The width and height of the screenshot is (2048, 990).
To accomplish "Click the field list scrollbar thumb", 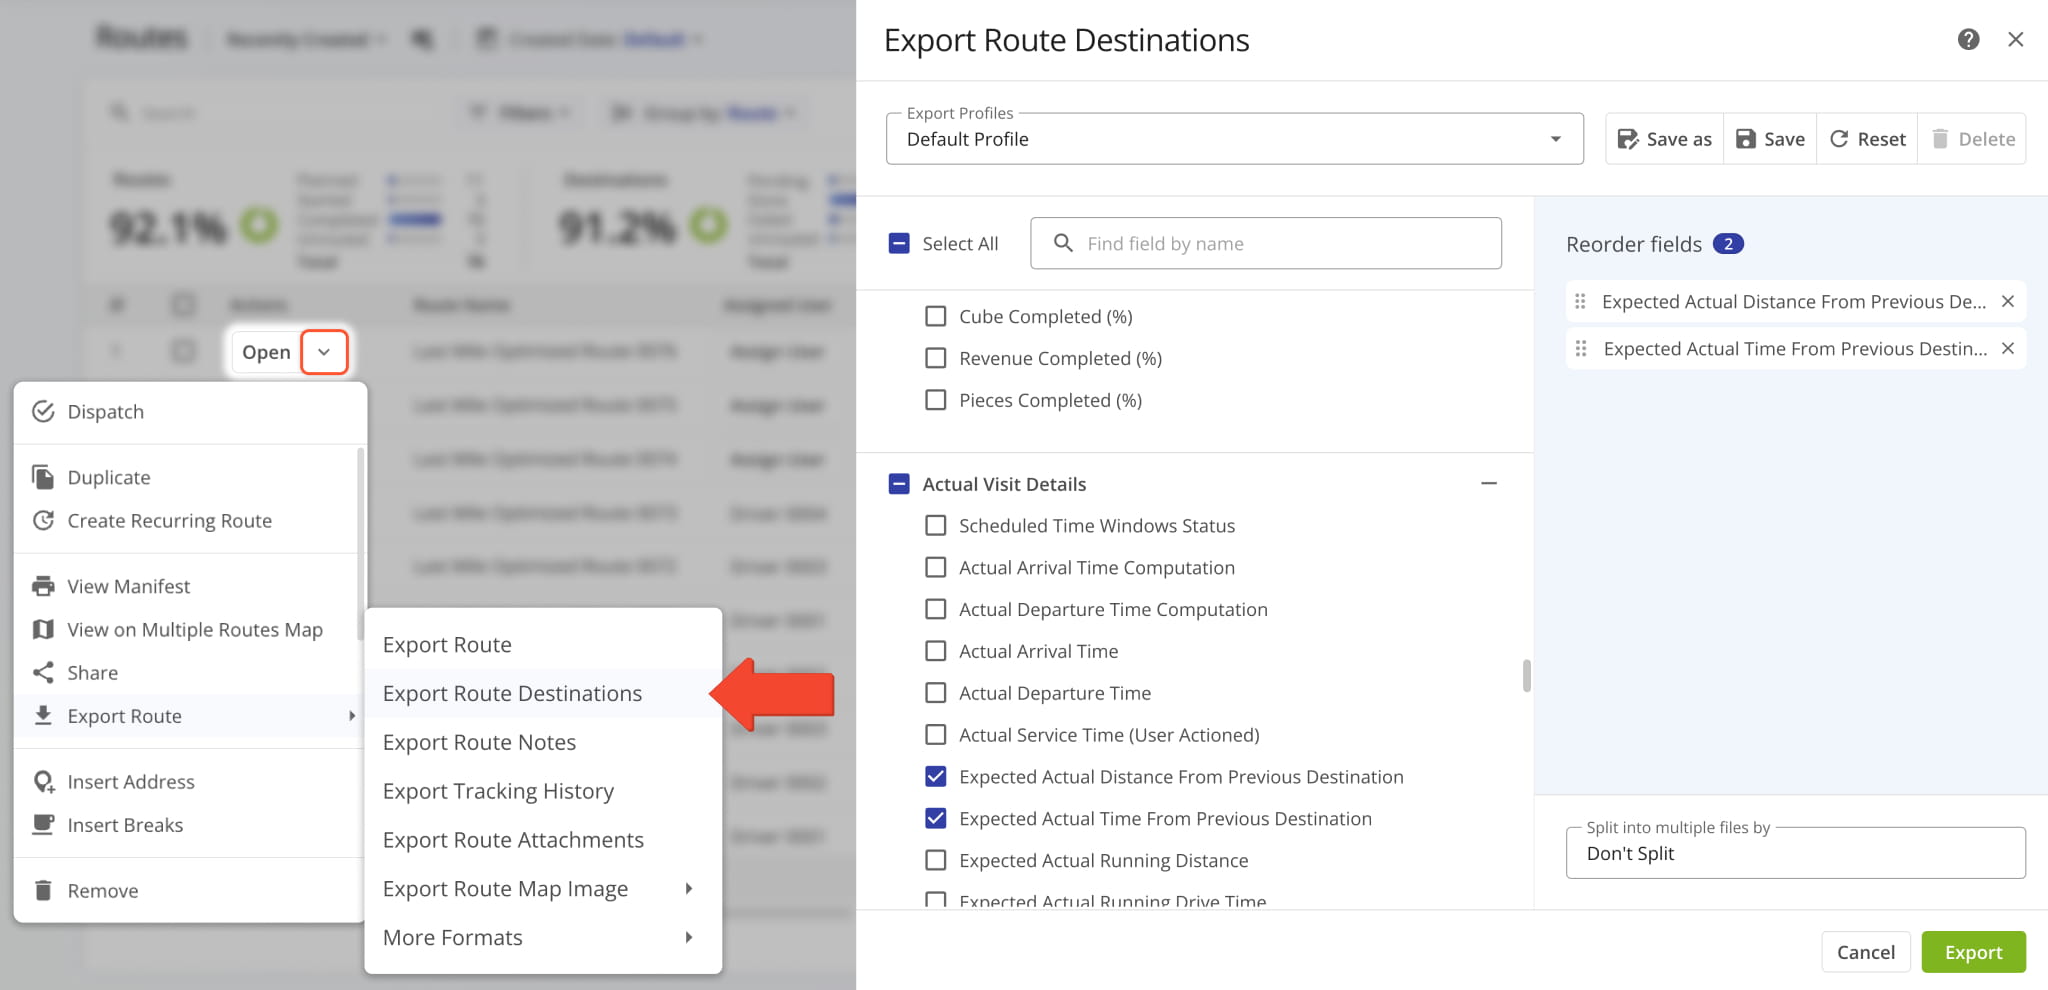I will click(1526, 675).
